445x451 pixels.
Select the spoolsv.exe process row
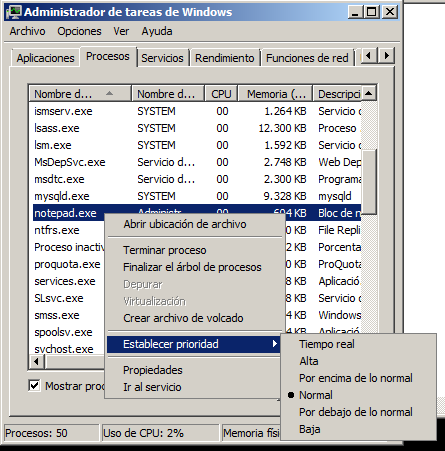(68, 332)
